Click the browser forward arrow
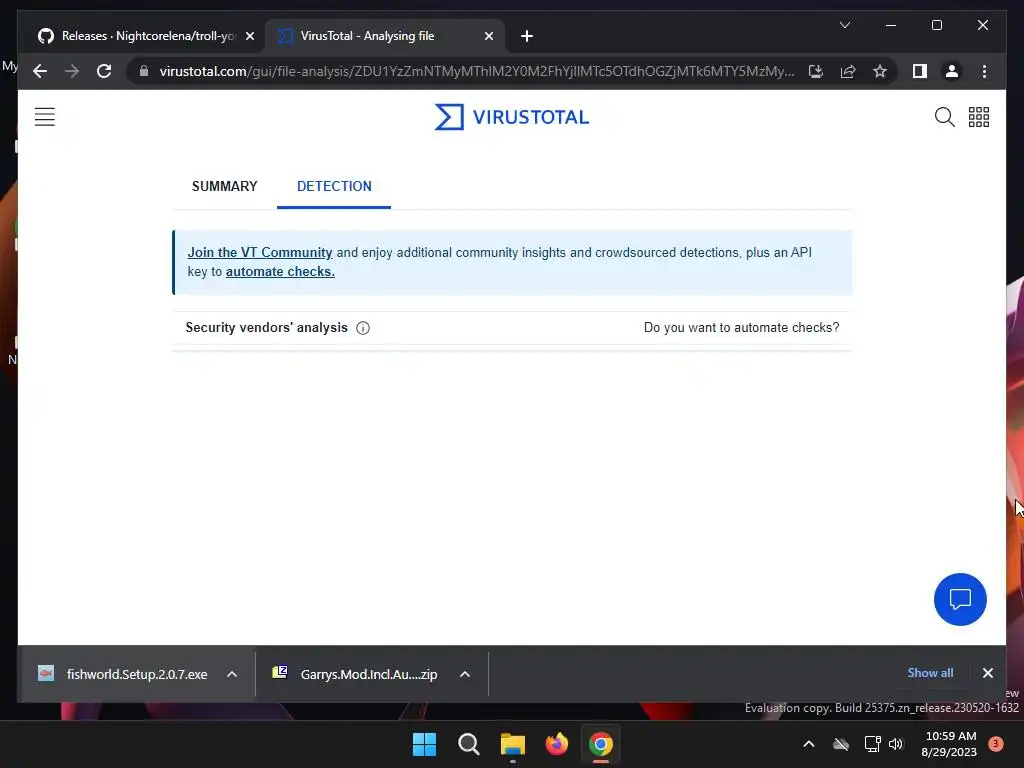This screenshot has height=768, width=1024. click(x=72, y=71)
